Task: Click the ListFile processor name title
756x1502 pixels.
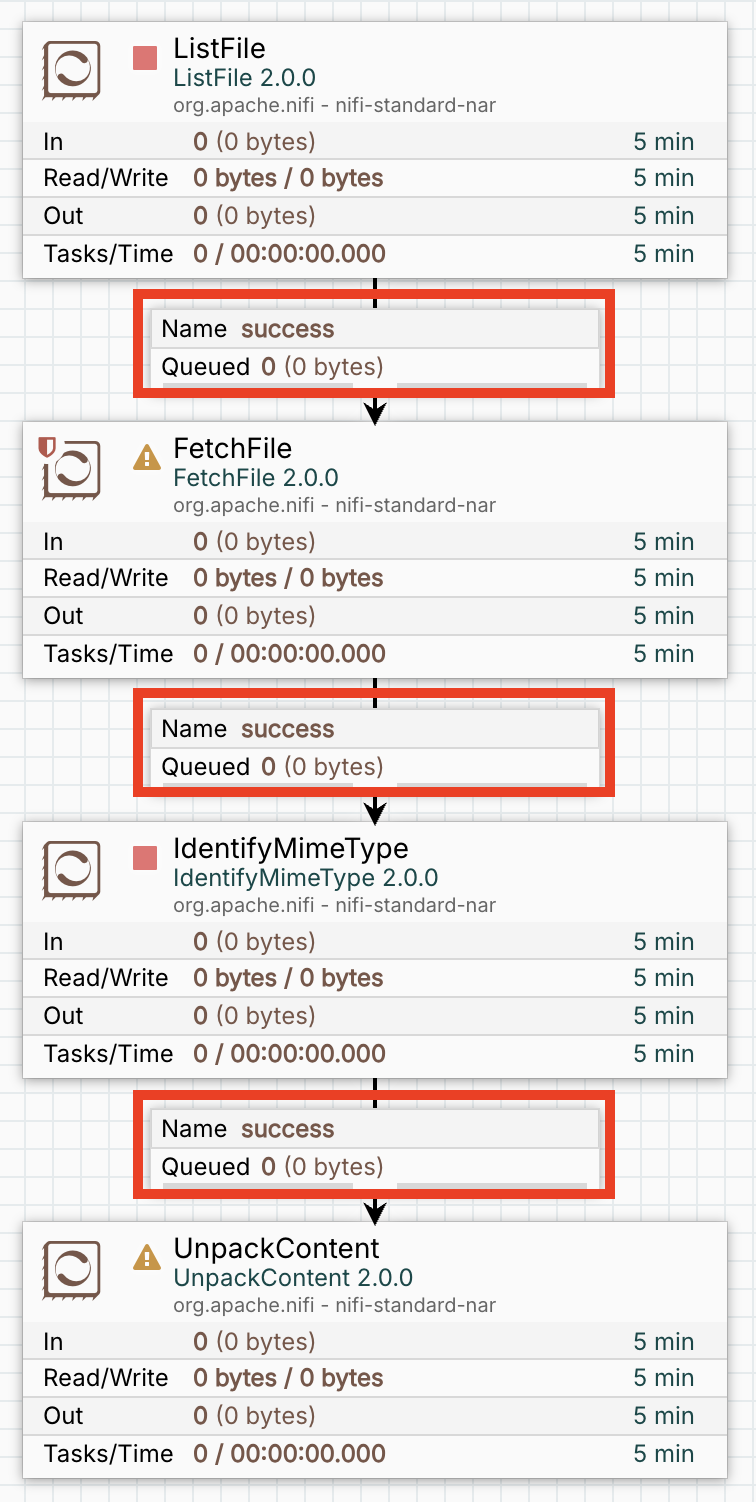Action: pos(219,48)
